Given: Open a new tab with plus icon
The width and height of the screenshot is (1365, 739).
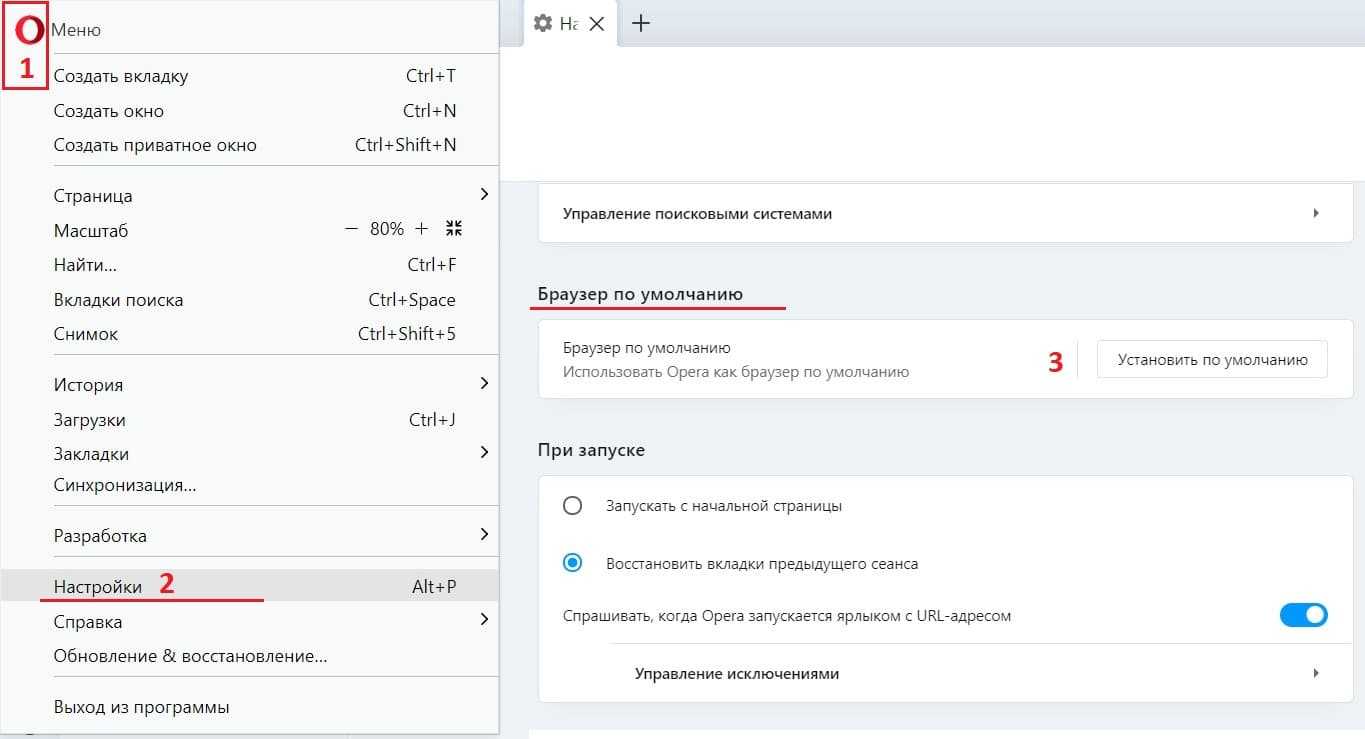Looking at the screenshot, I should click(x=642, y=23).
